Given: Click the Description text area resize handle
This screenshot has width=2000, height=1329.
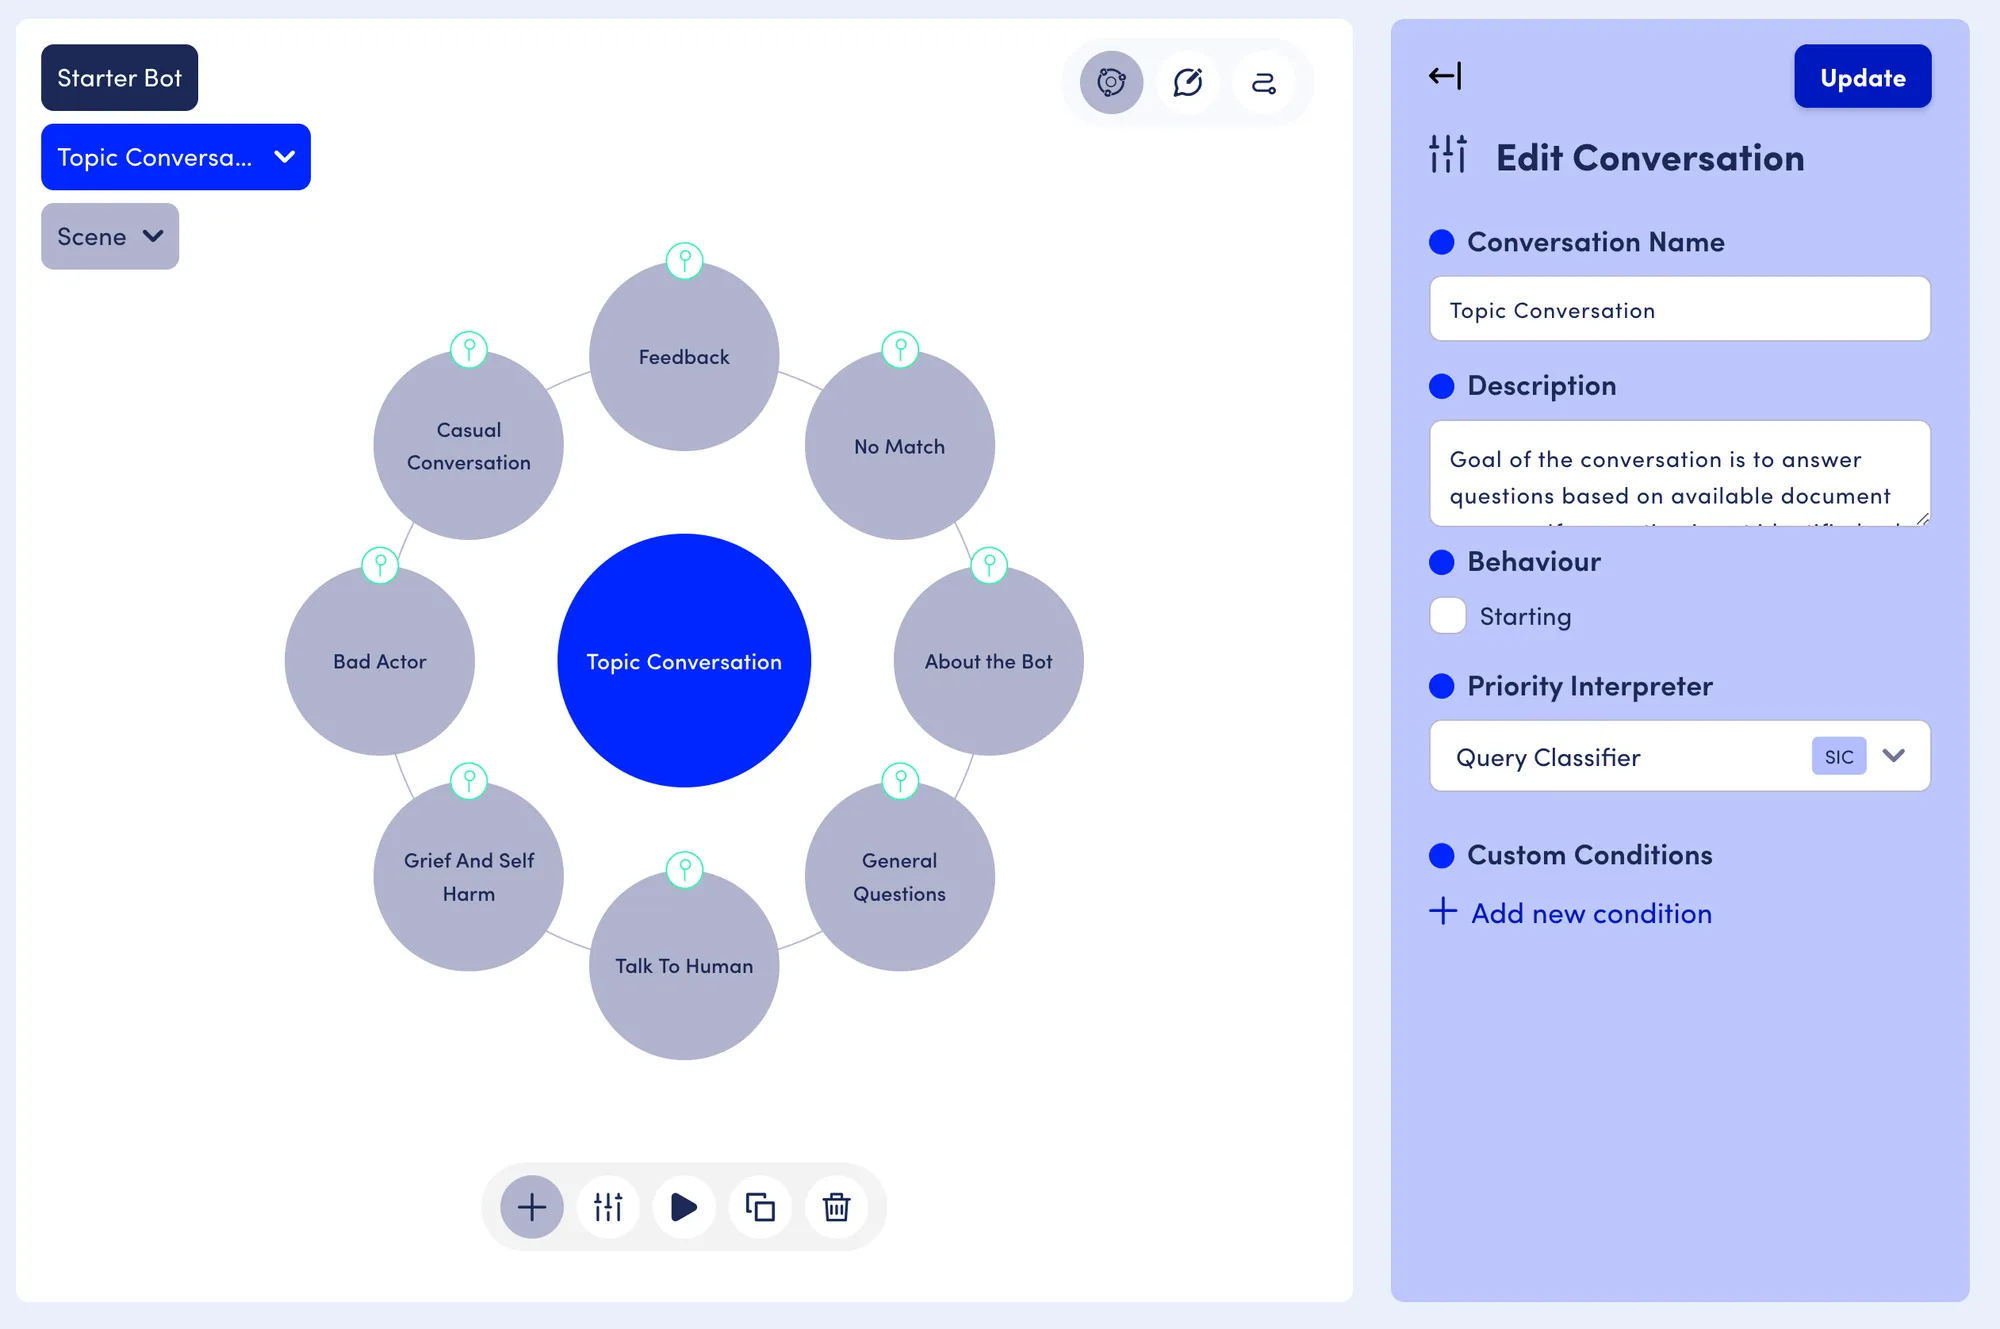Looking at the screenshot, I should coord(1922,519).
